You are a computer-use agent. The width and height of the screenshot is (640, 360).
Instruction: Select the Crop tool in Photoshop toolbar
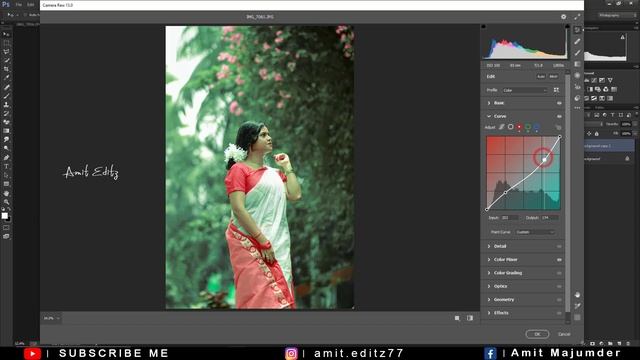pyautogui.click(x=6, y=69)
